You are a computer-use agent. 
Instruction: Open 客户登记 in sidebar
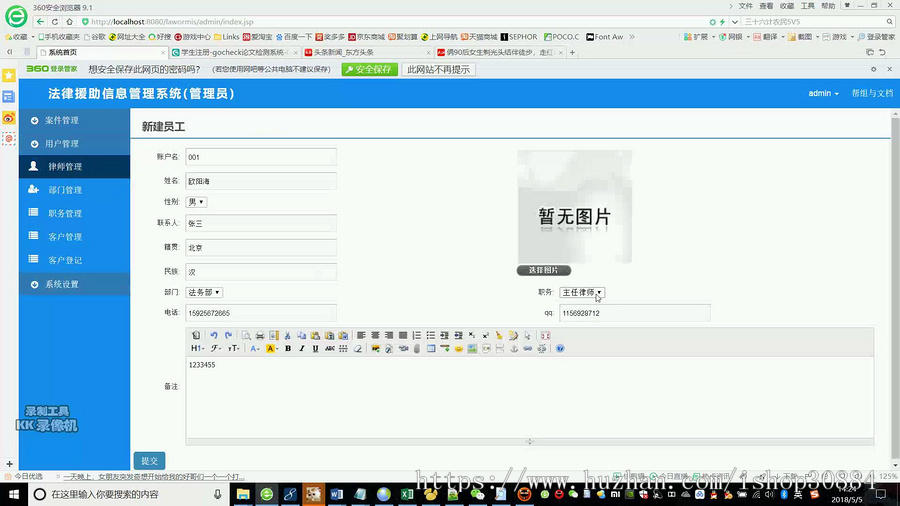pos(75,260)
